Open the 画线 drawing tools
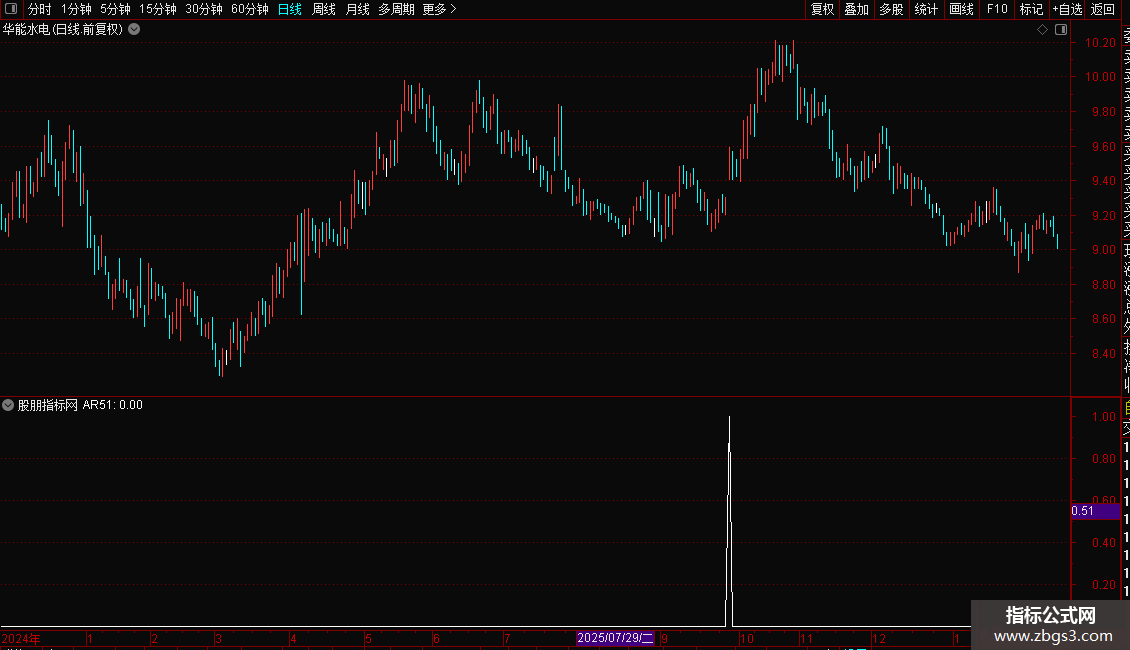Image resolution: width=1130 pixels, height=650 pixels. click(x=961, y=9)
